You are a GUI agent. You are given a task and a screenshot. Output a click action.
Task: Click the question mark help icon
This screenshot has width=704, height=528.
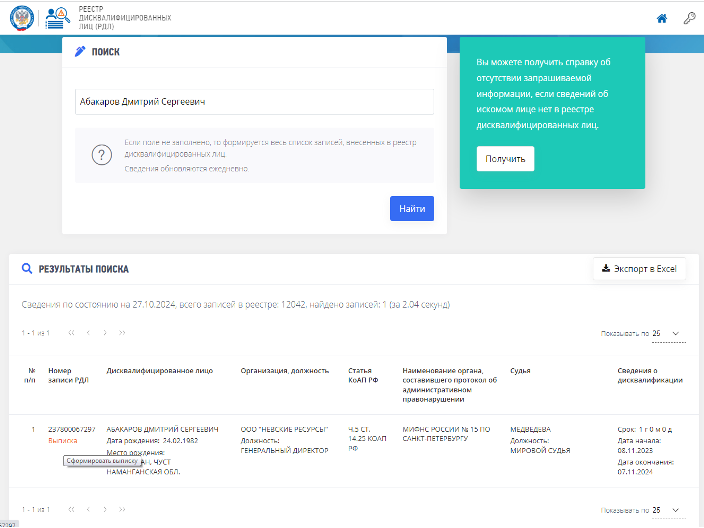coord(101,155)
